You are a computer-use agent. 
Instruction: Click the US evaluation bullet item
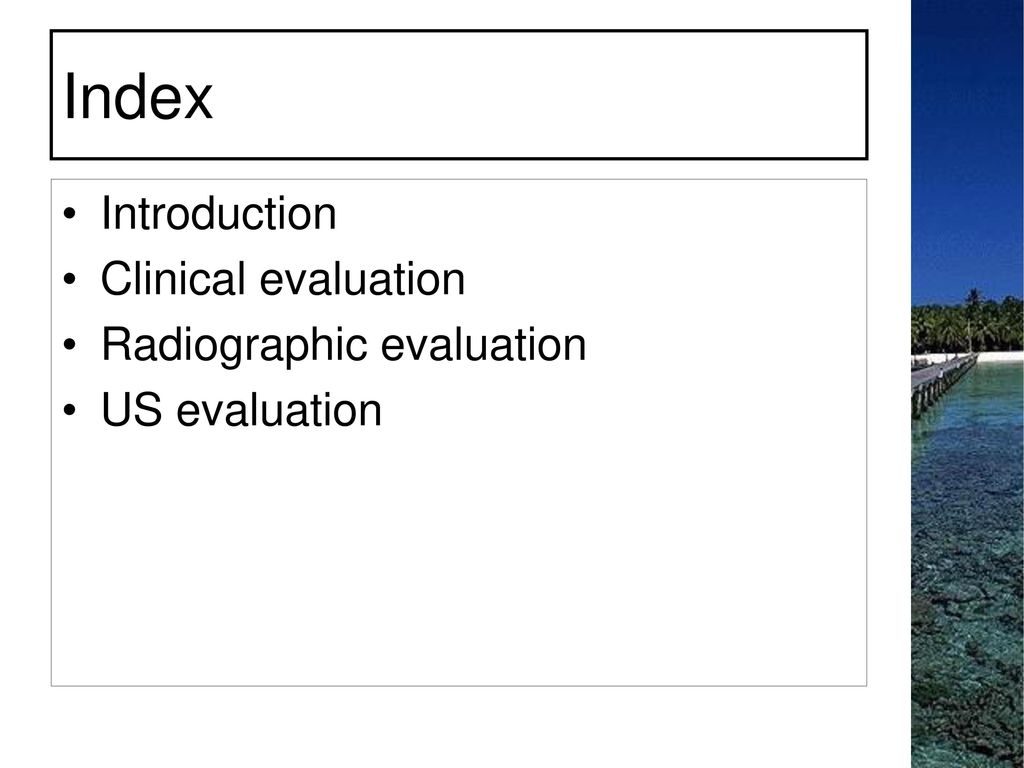coord(241,410)
